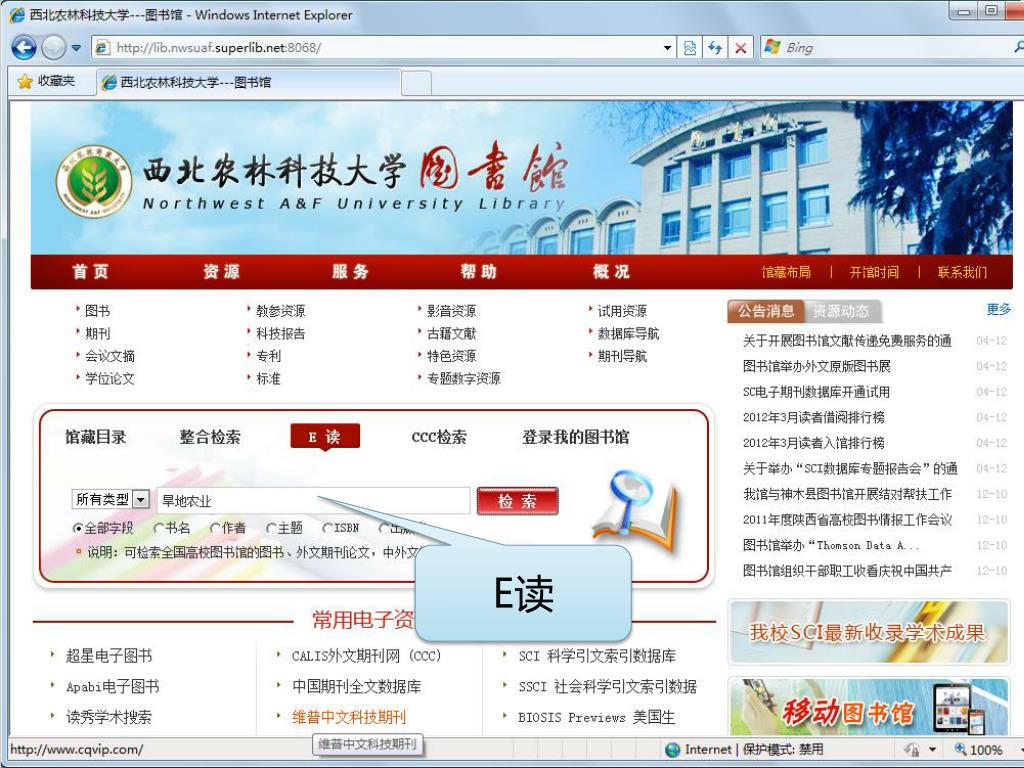Open the SSCI 社会科学引文索引数据 link

(607, 686)
